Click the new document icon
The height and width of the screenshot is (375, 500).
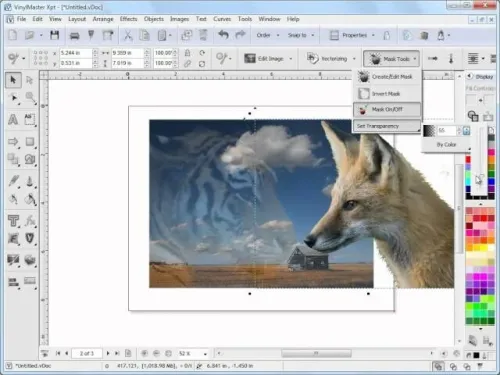tap(13, 35)
